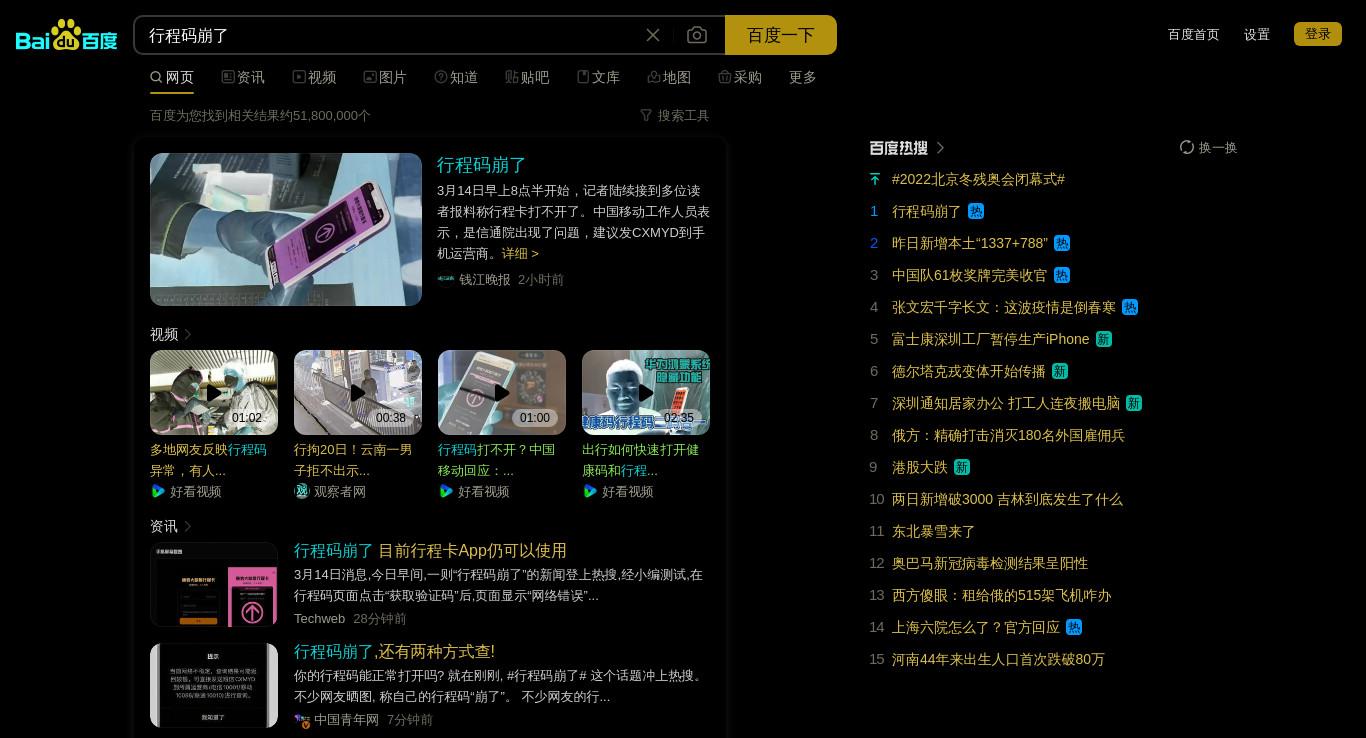Open hot search 深圳通知居家办公
Screen dimensions: 1366x738
pos(1006,403)
